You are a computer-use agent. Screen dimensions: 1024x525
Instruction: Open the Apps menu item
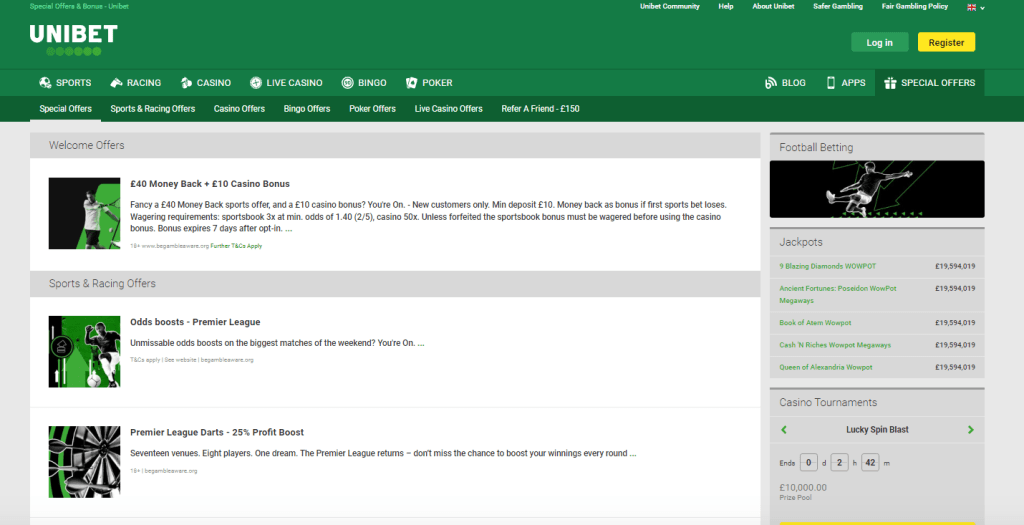coord(846,83)
